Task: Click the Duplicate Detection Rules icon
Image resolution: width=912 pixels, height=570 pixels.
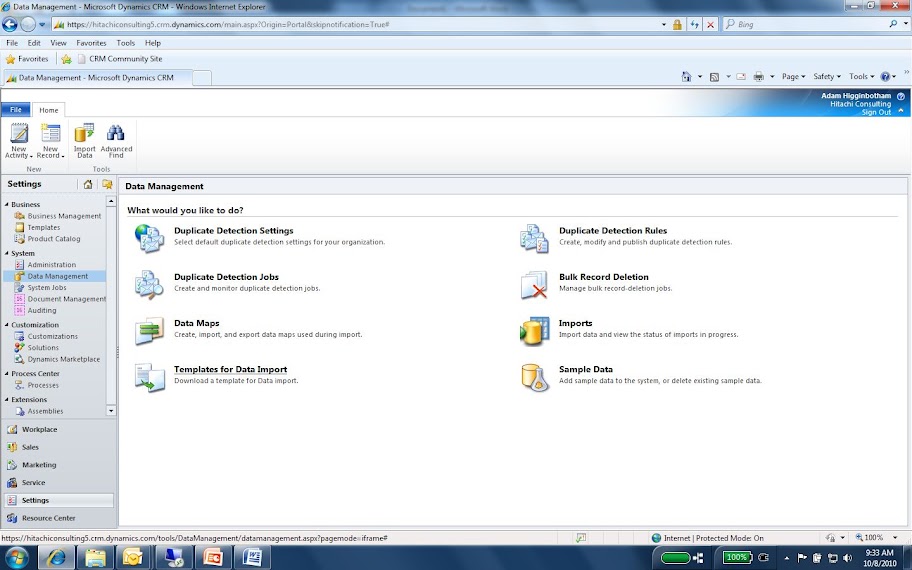Action: pyautogui.click(x=534, y=238)
